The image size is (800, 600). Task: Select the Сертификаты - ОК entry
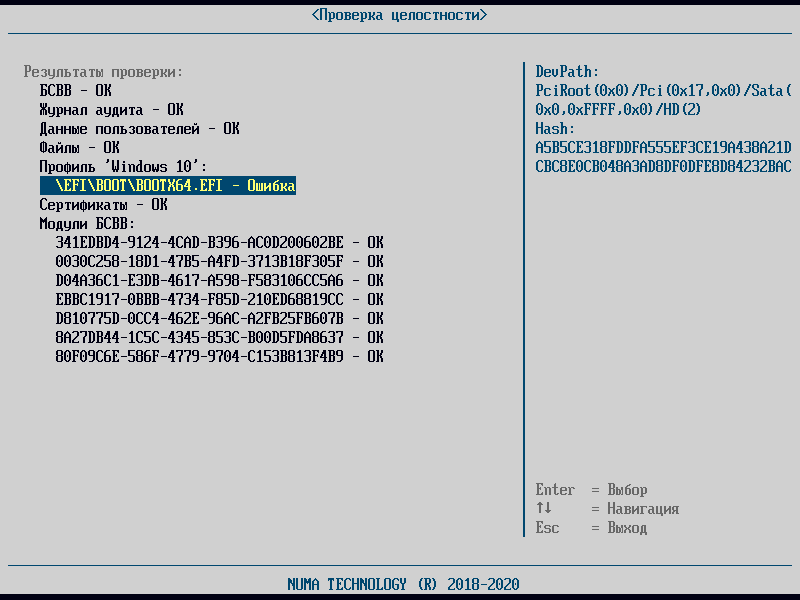pos(103,205)
